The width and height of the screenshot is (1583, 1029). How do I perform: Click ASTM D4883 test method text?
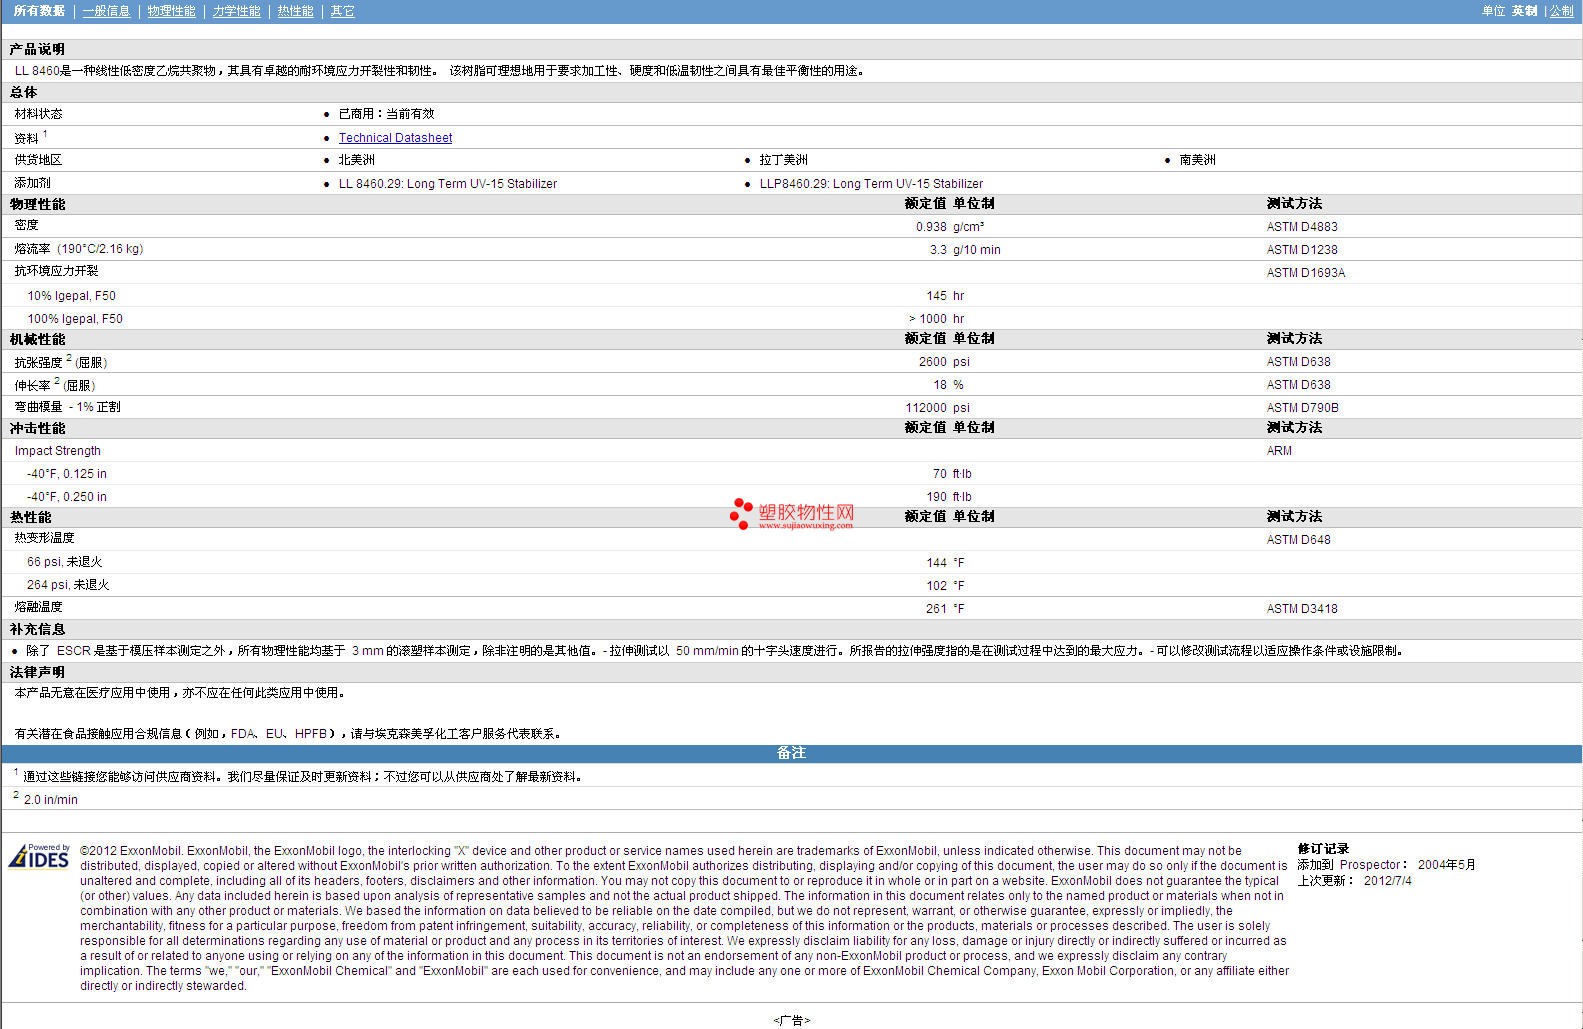tap(1302, 227)
